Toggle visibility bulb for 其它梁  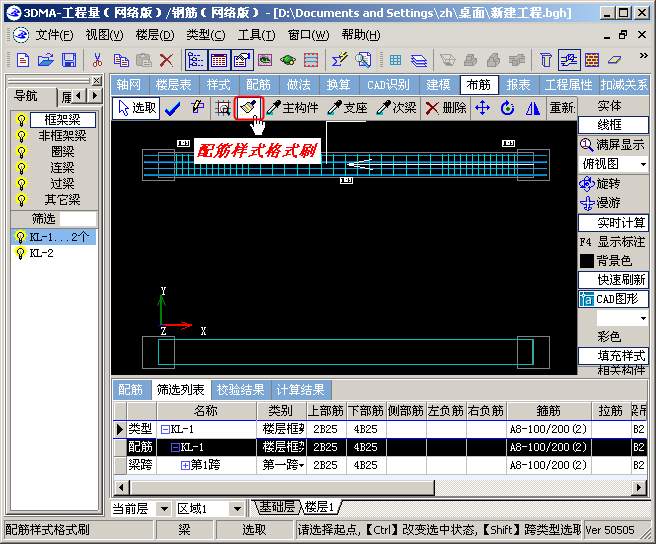pos(21,200)
